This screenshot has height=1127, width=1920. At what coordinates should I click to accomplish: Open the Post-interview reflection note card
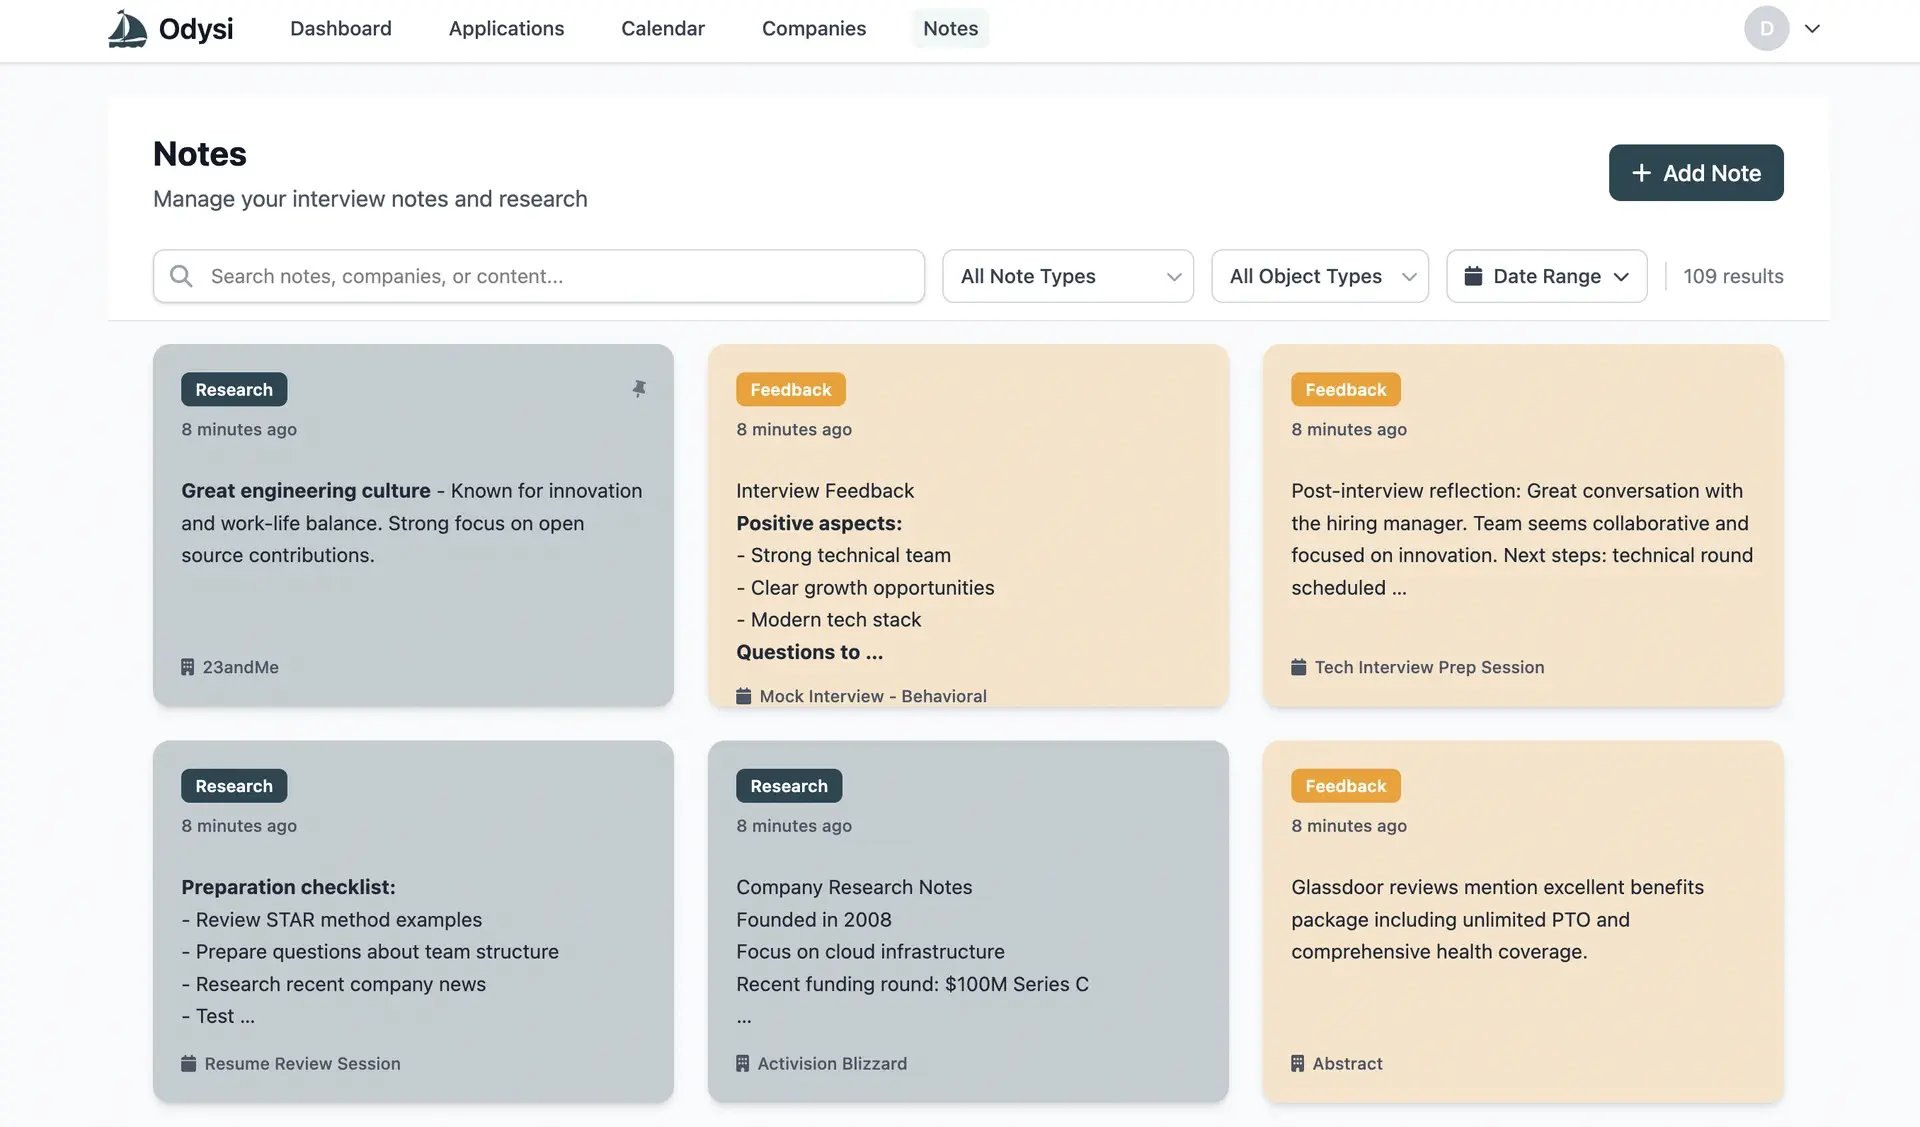[1523, 525]
